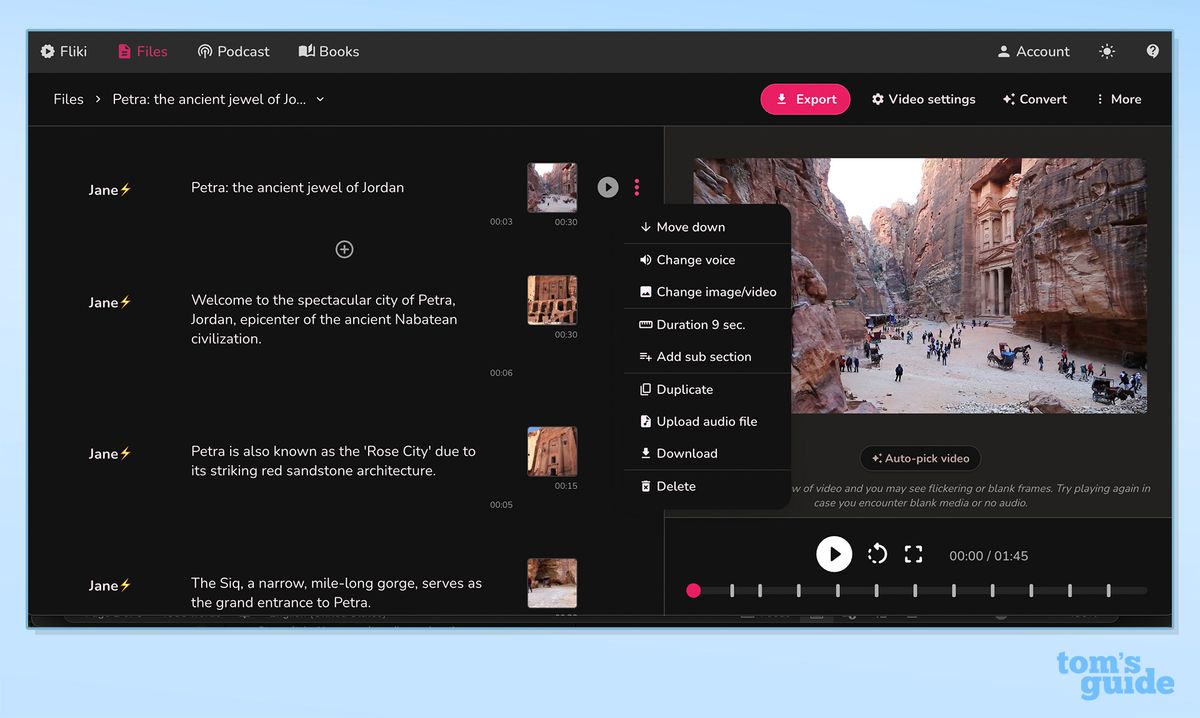Open Account via the person icon
1200x718 pixels.
pyautogui.click(x=1003, y=51)
